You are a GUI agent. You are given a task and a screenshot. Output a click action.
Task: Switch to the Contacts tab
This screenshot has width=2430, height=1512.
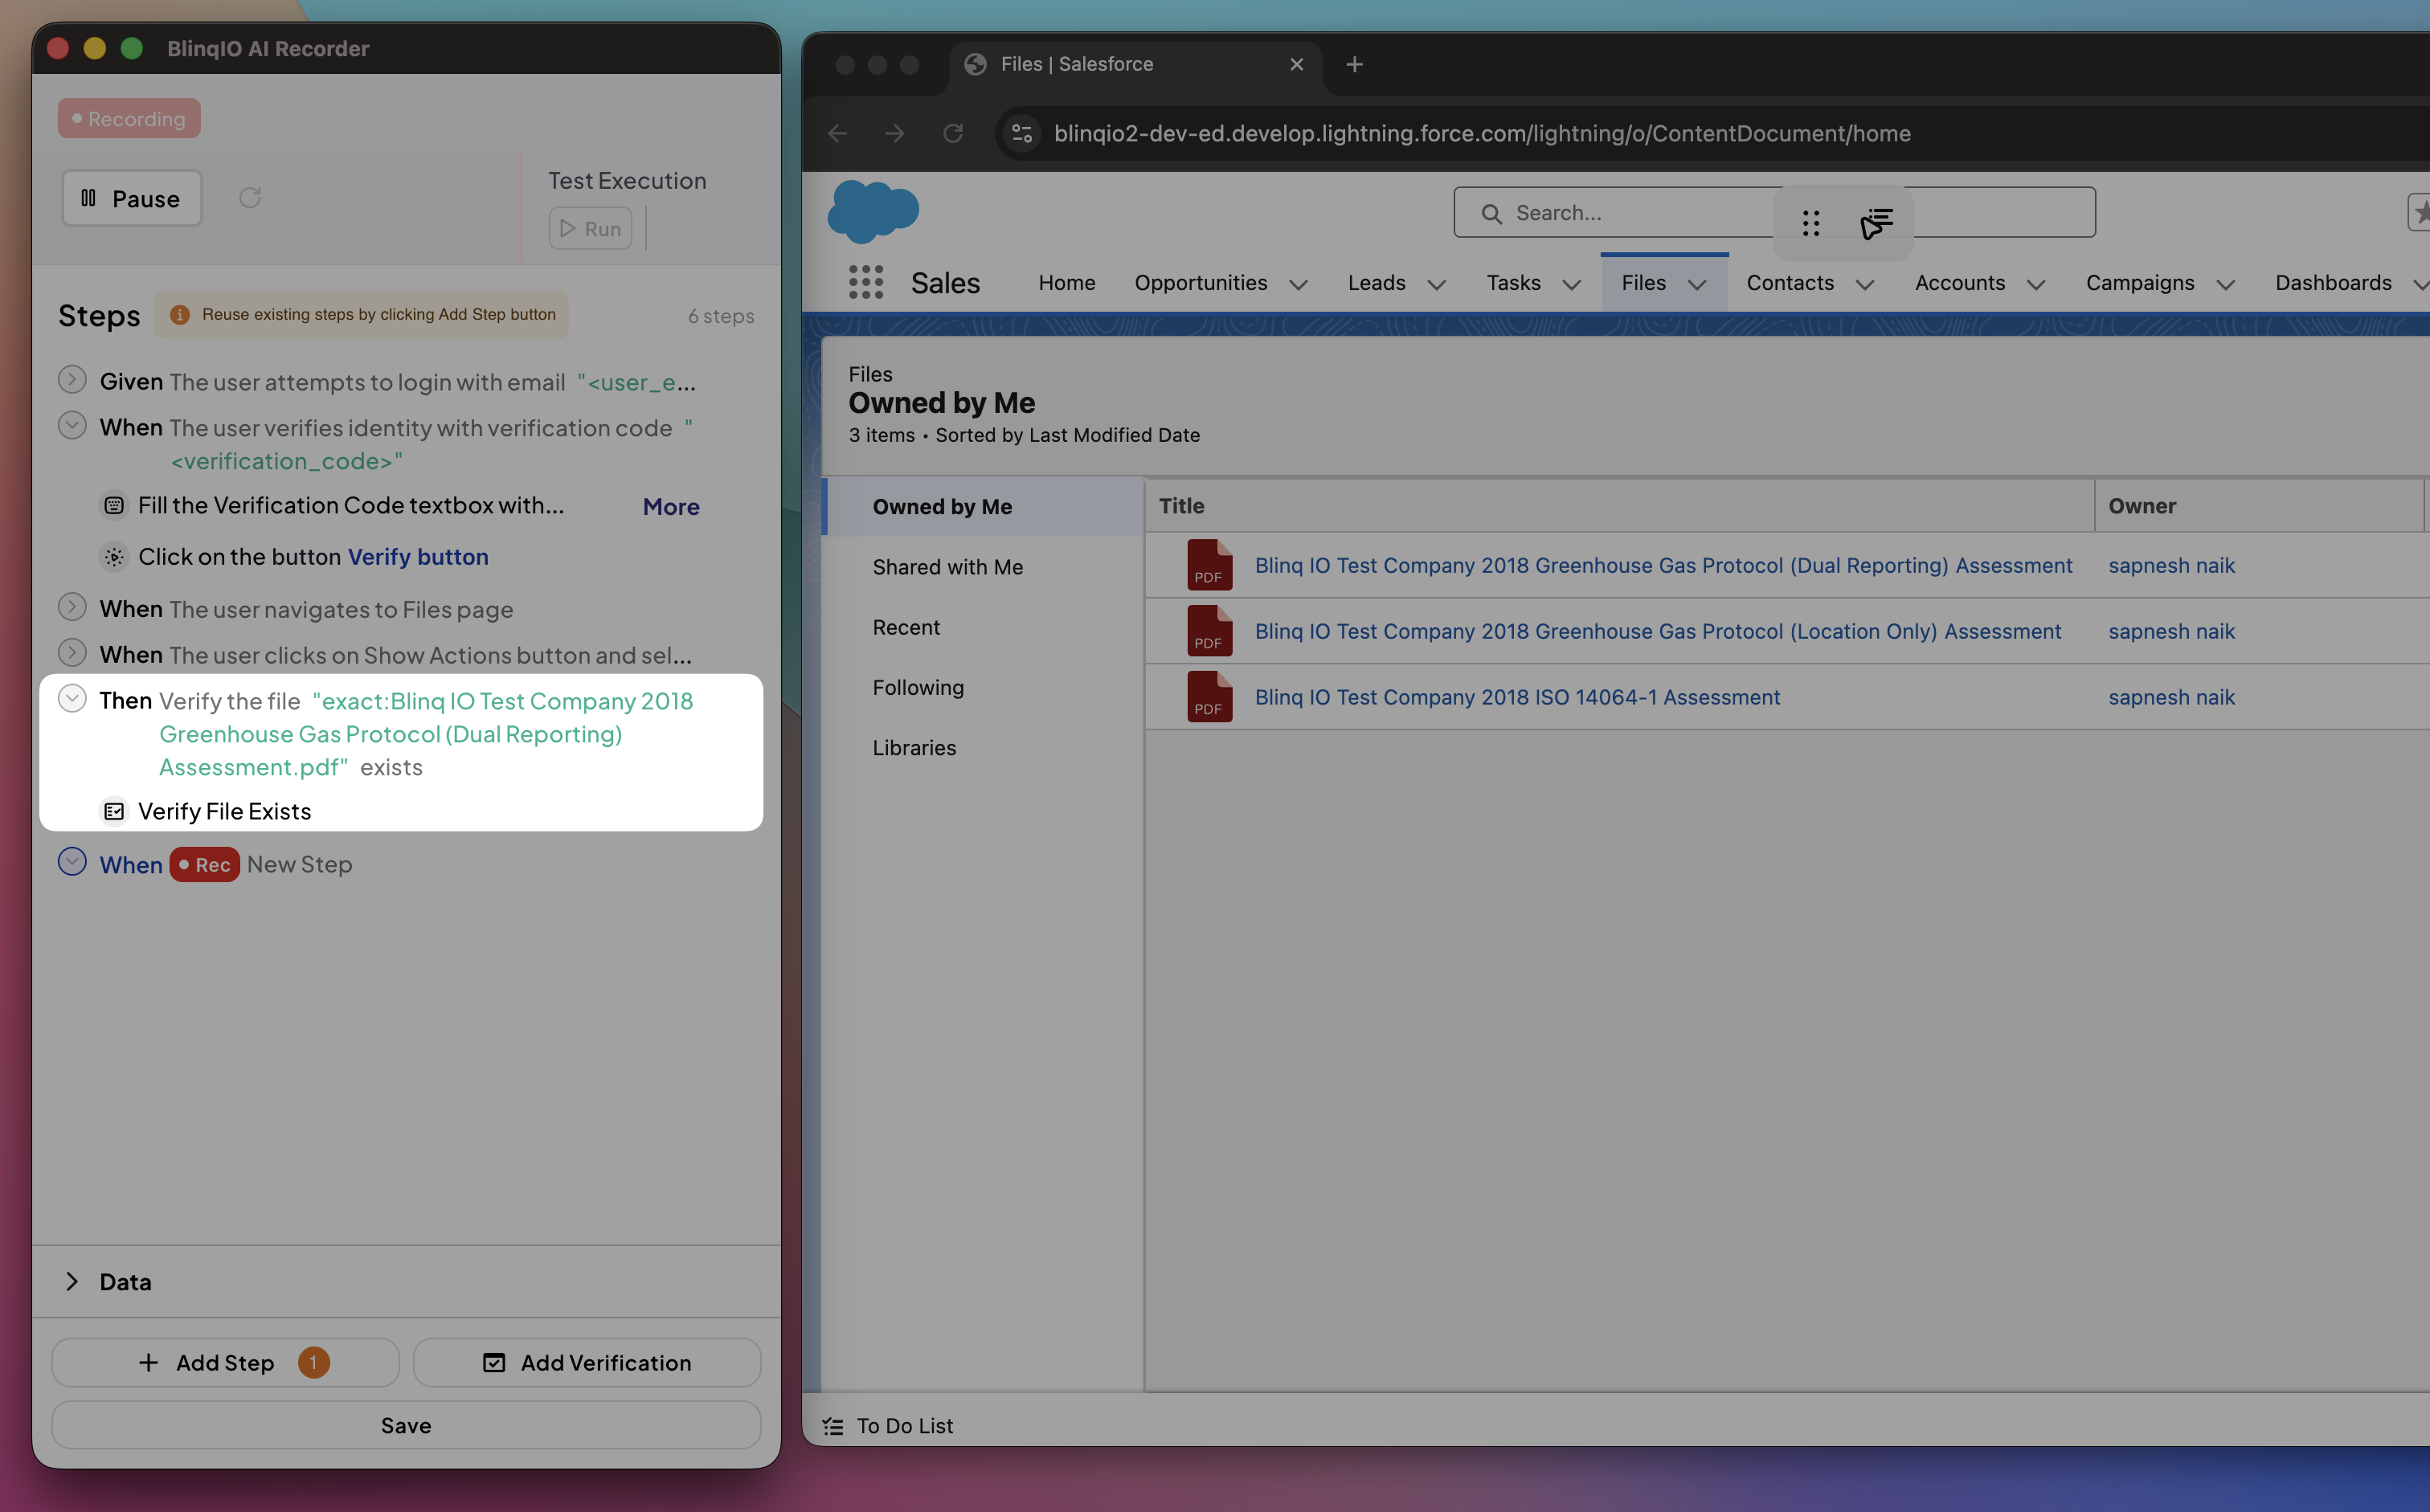click(x=1789, y=283)
